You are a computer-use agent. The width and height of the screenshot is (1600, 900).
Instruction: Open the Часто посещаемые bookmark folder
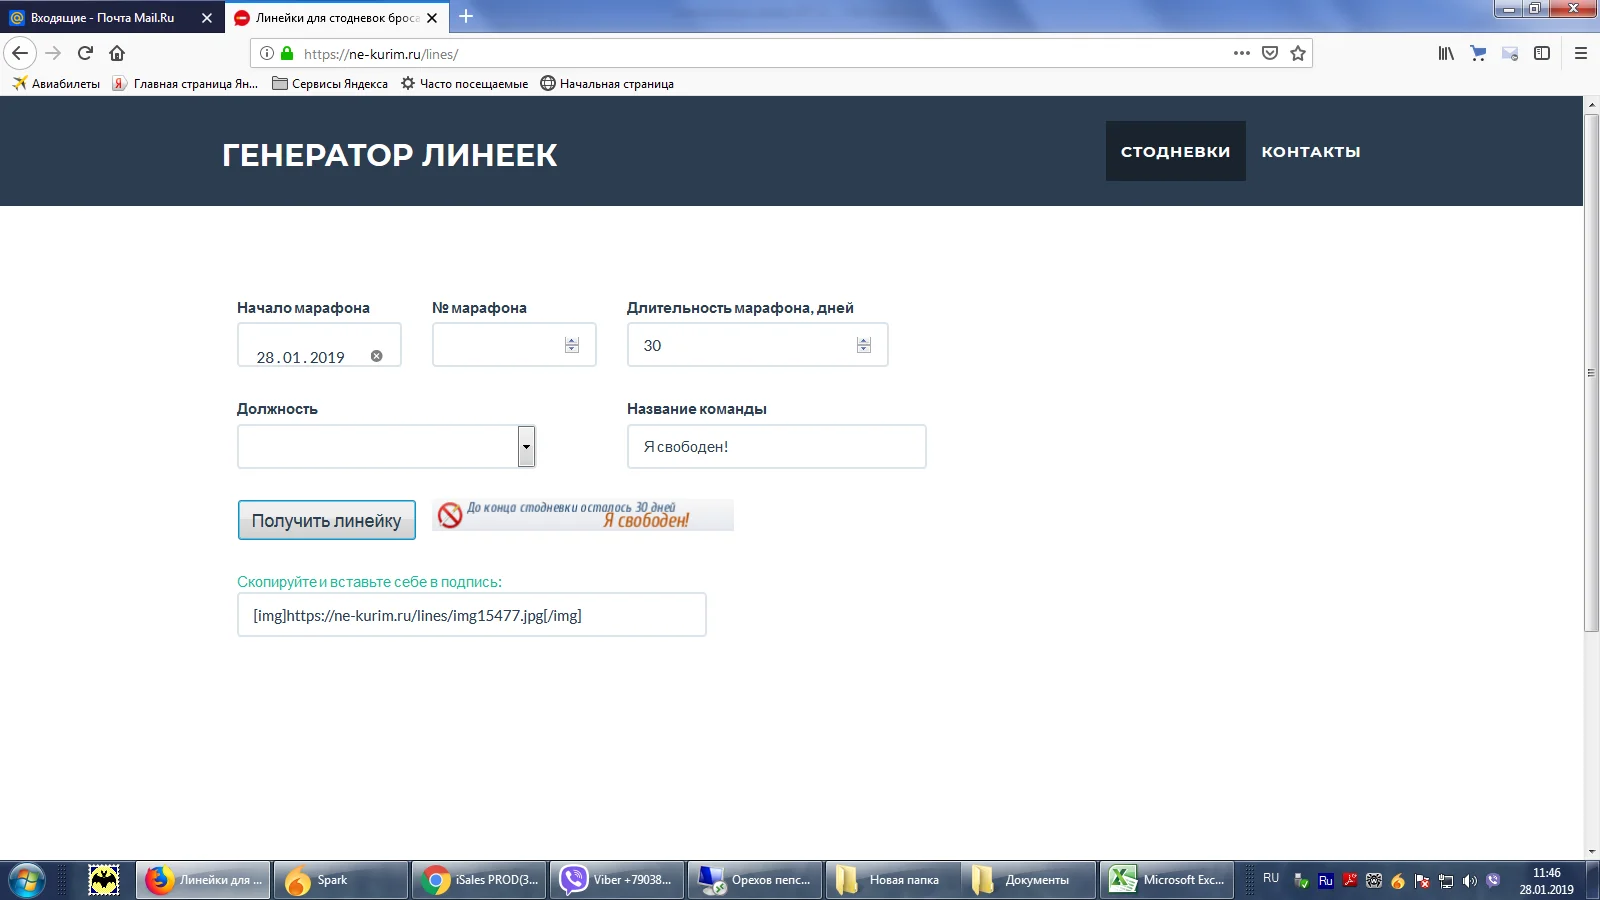pyautogui.click(x=464, y=83)
